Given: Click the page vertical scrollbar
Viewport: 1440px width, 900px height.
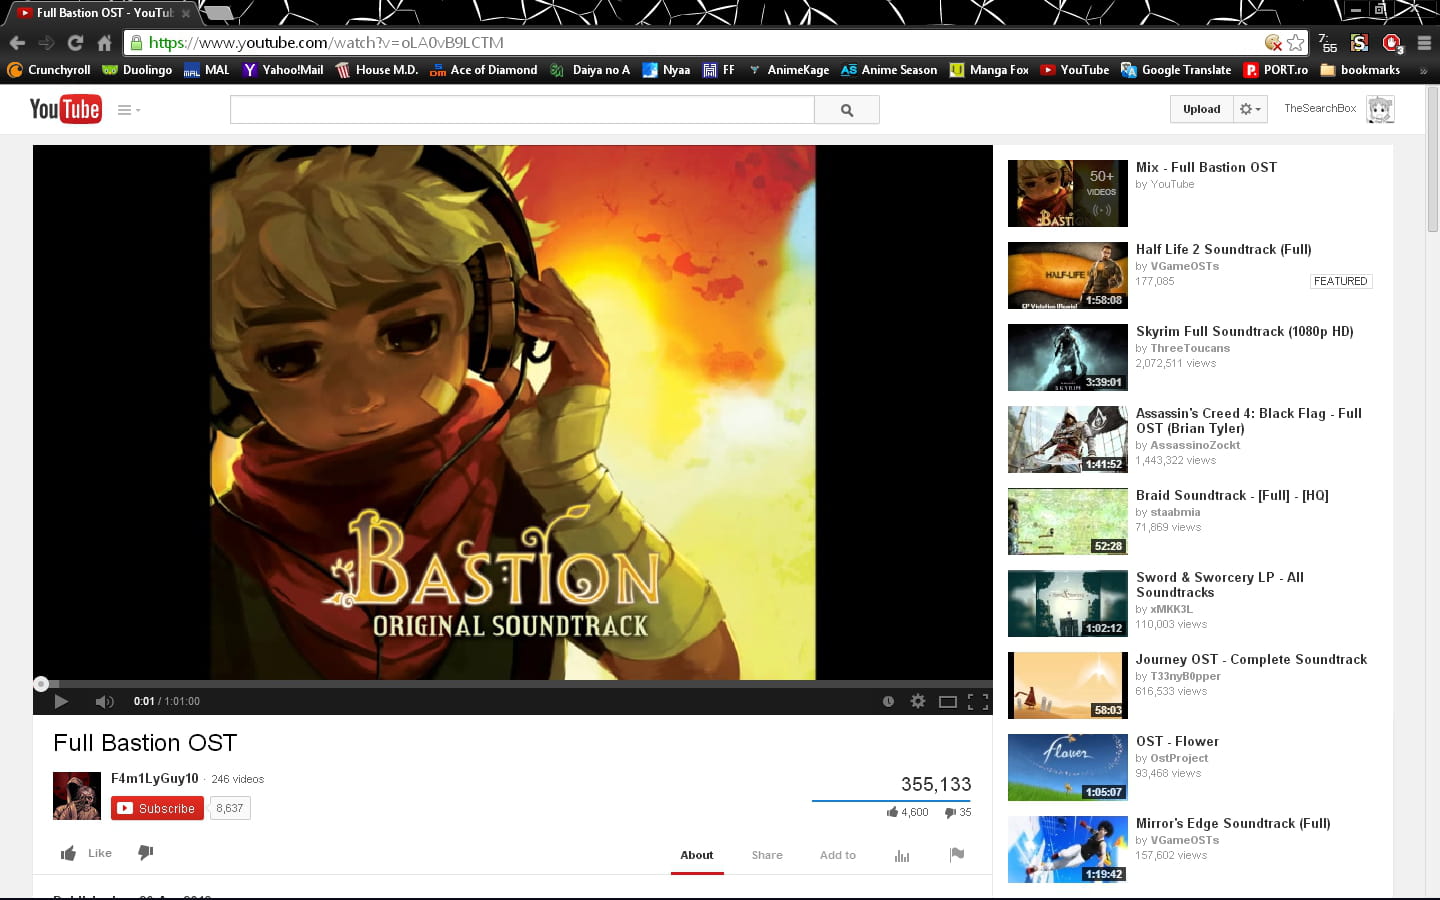Looking at the screenshot, I should pyautogui.click(x=1432, y=160).
